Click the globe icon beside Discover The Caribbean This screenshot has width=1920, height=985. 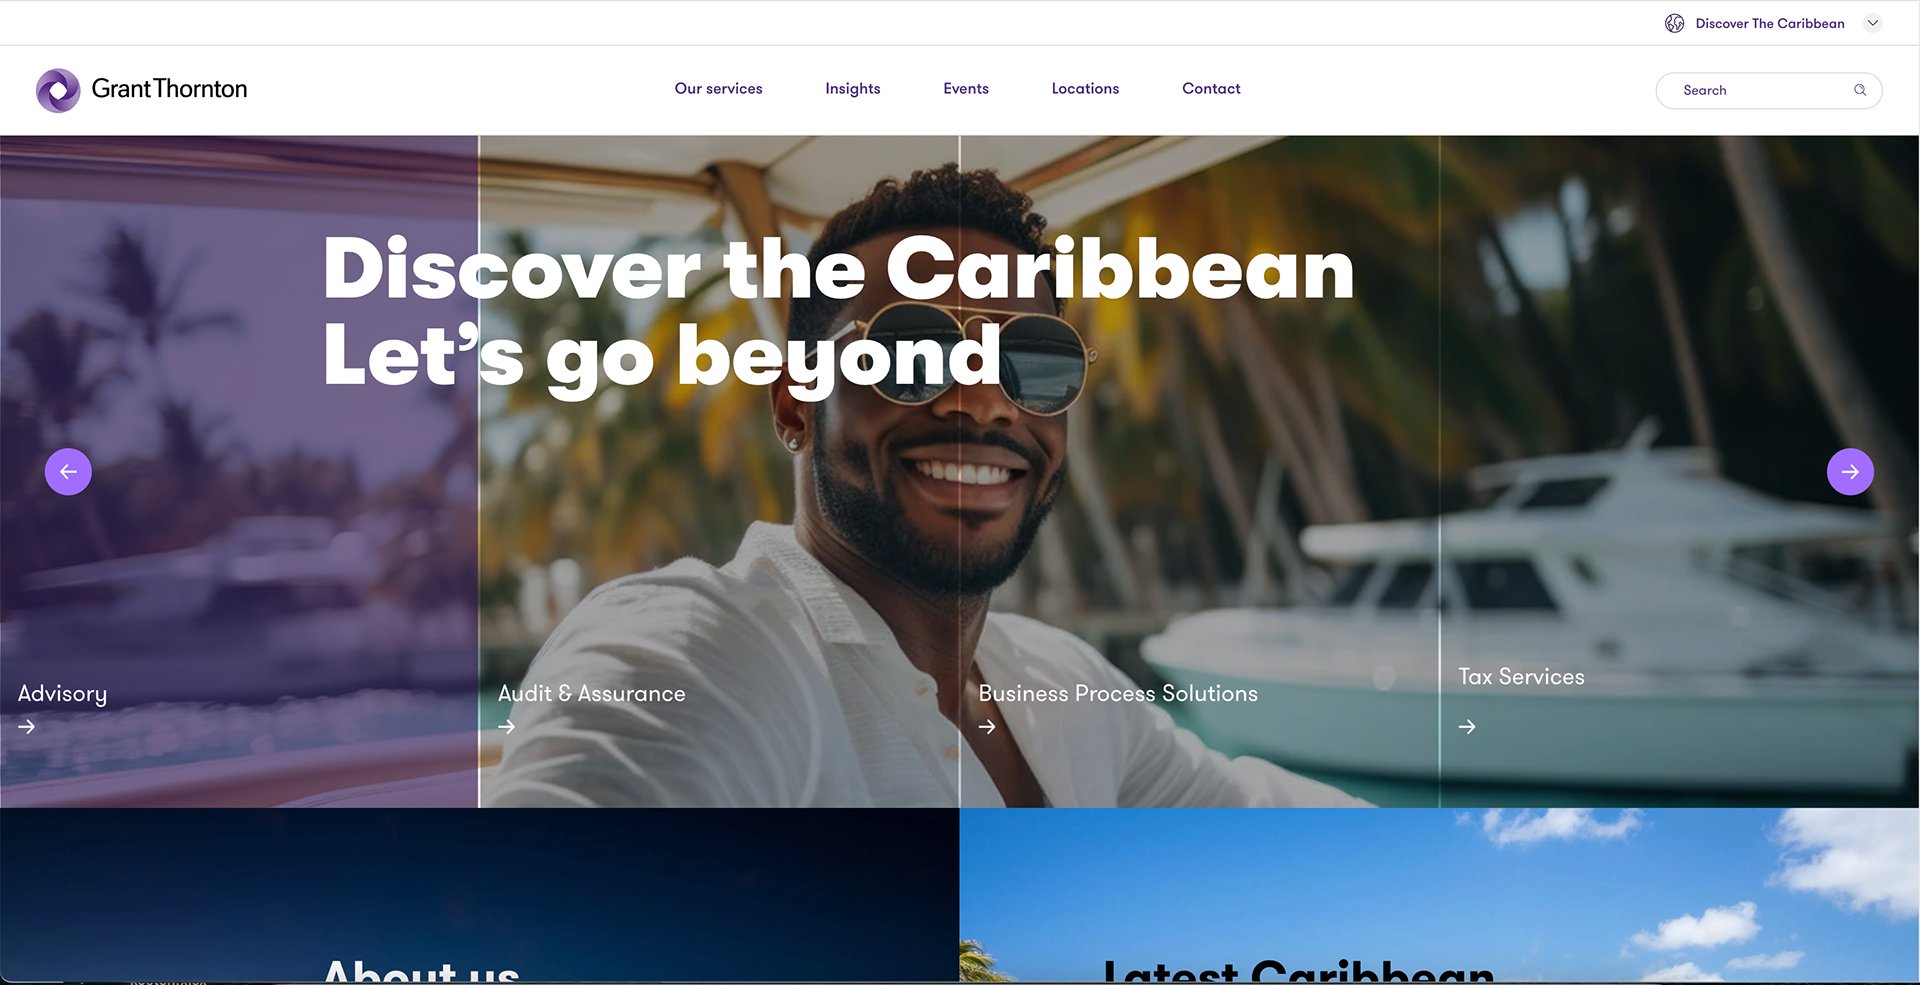[1674, 23]
